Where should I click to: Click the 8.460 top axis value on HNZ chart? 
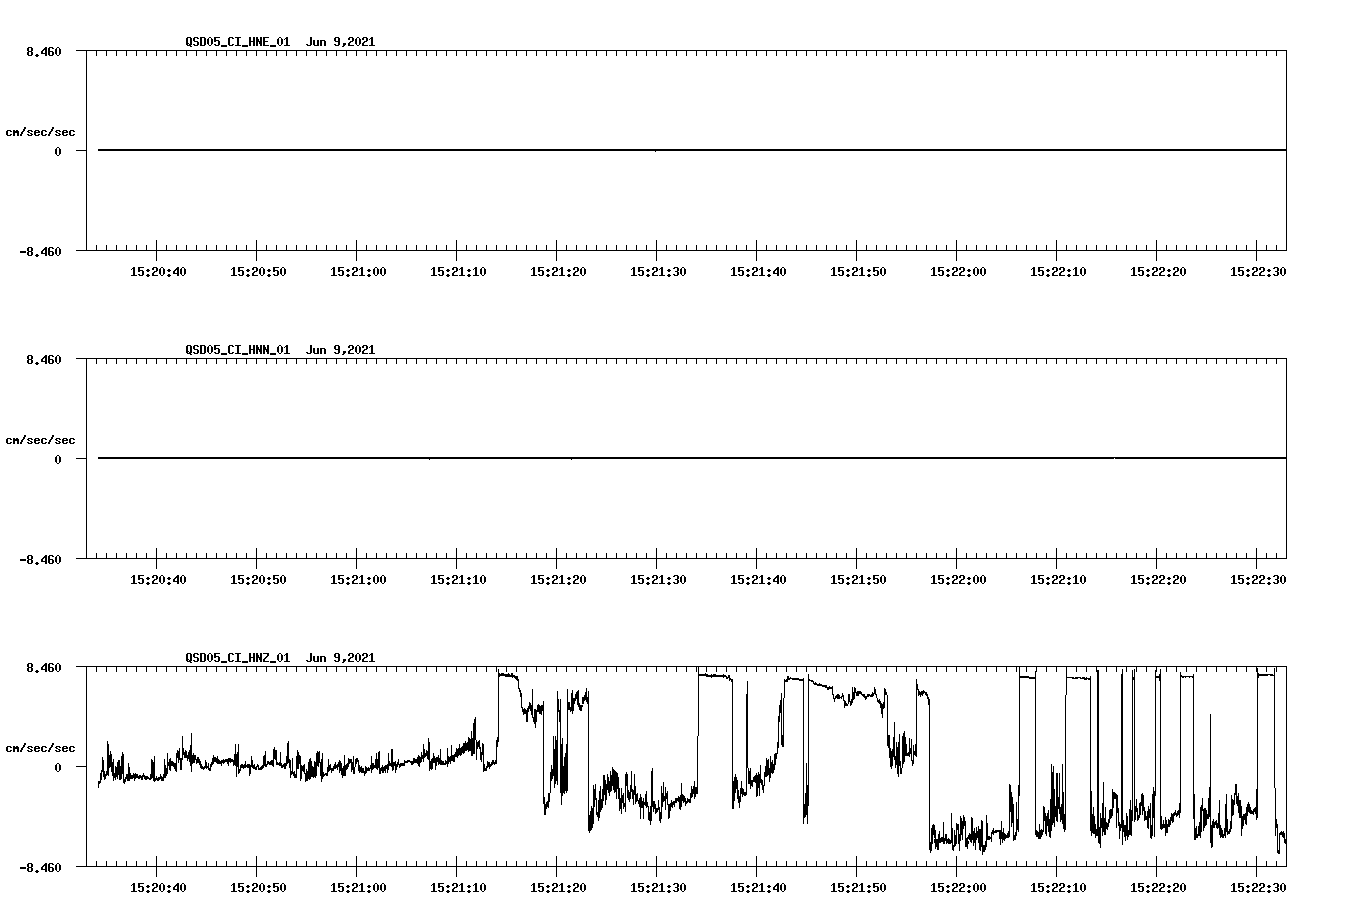click(44, 667)
